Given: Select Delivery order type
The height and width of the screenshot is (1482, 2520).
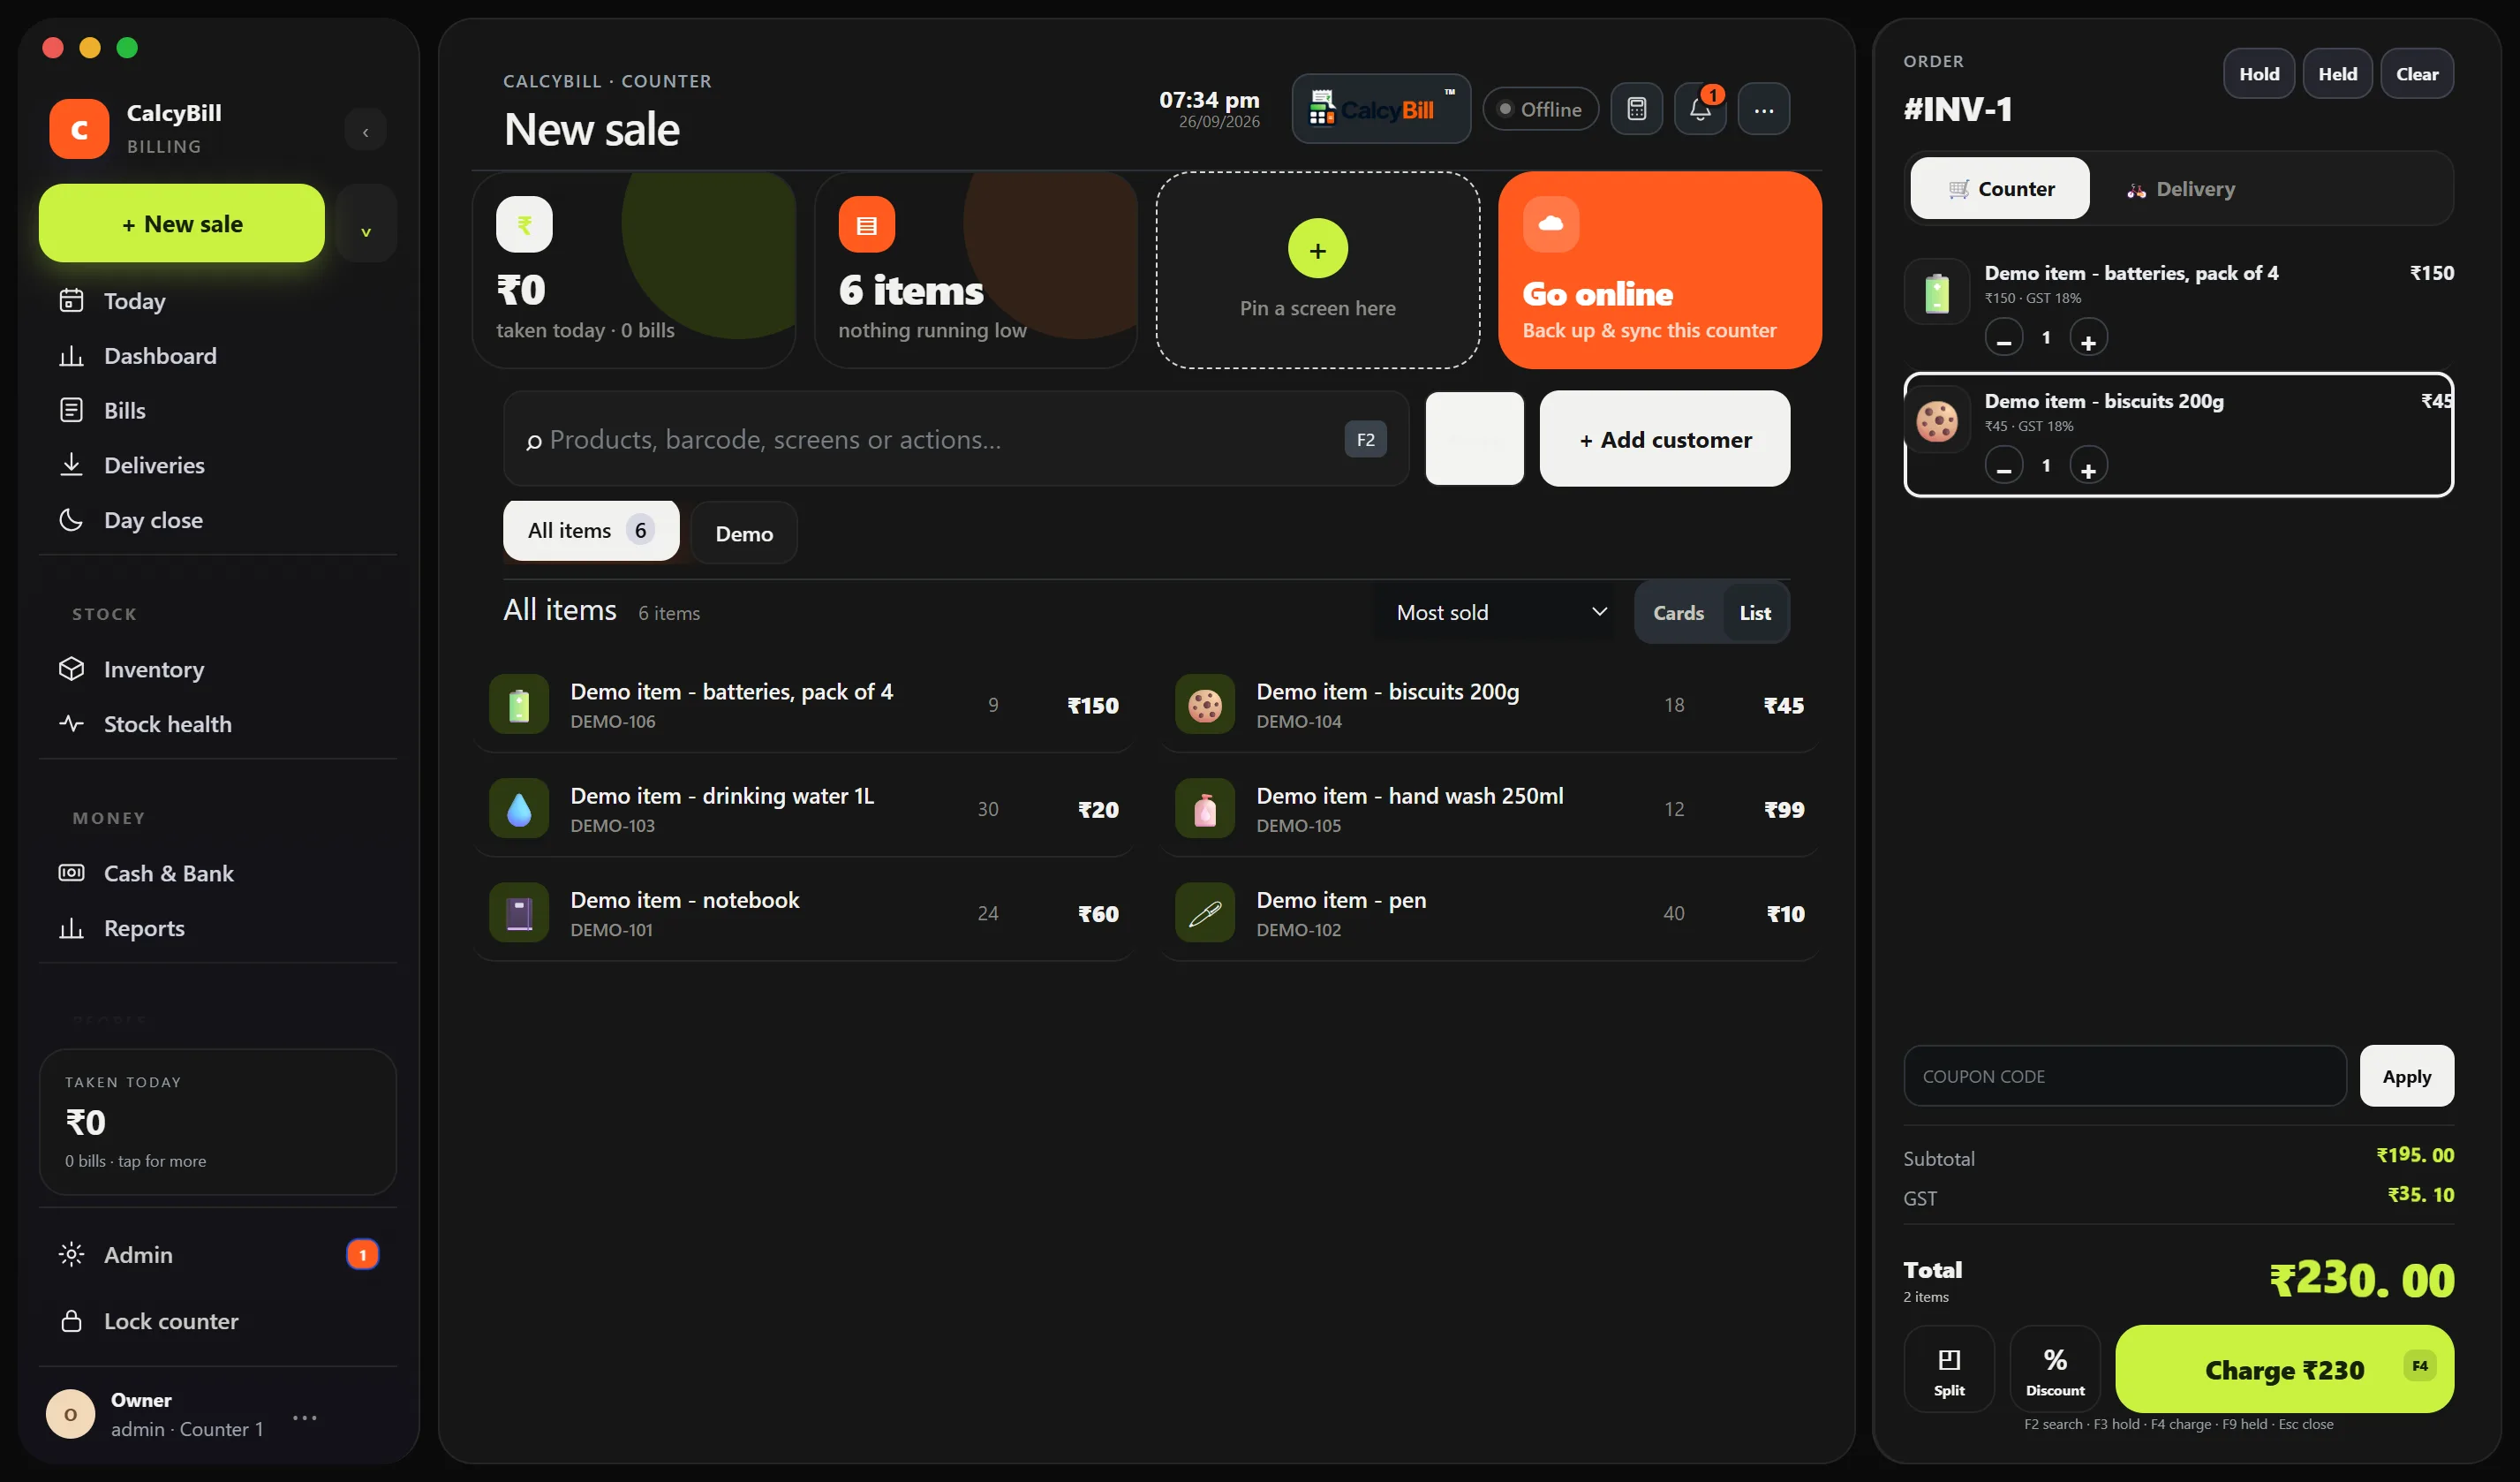Looking at the screenshot, I should pyautogui.click(x=2180, y=188).
